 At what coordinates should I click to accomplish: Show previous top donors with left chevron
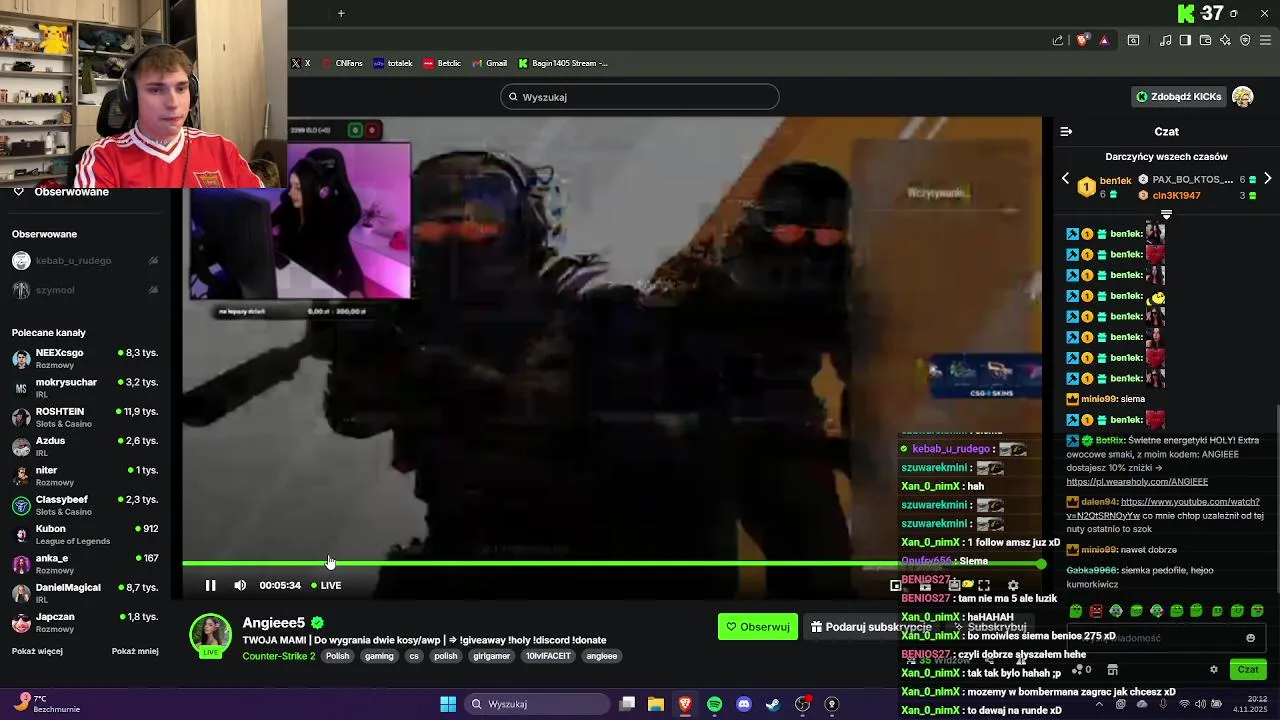(1065, 178)
